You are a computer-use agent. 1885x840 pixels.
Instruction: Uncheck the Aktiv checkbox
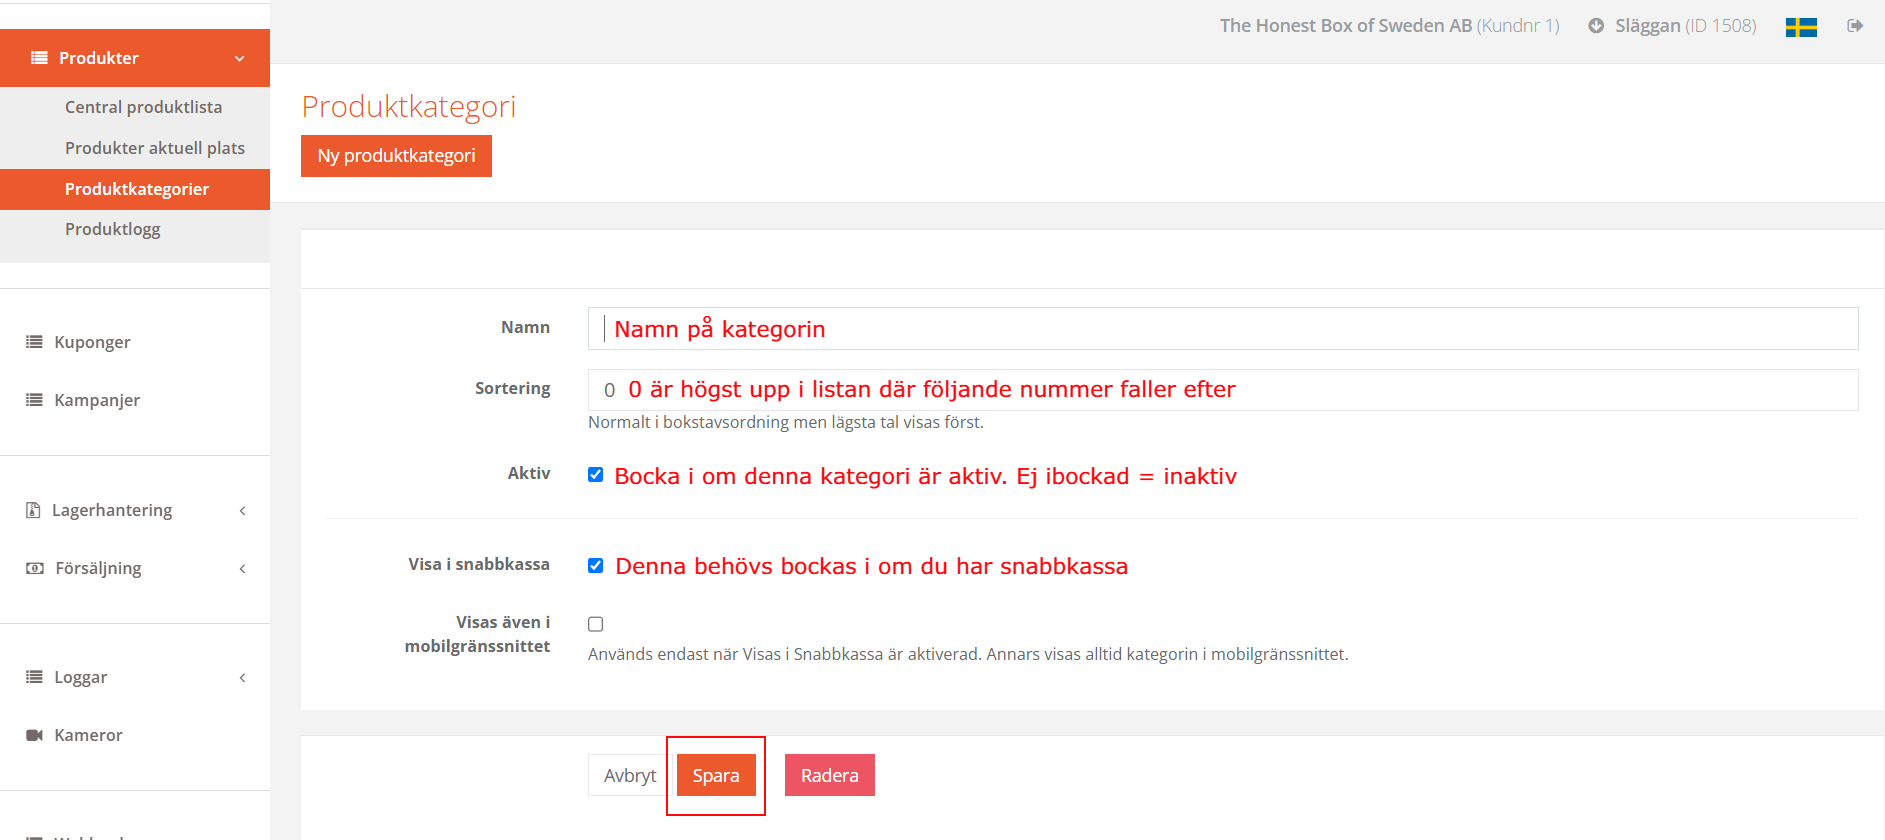tap(596, 475)
